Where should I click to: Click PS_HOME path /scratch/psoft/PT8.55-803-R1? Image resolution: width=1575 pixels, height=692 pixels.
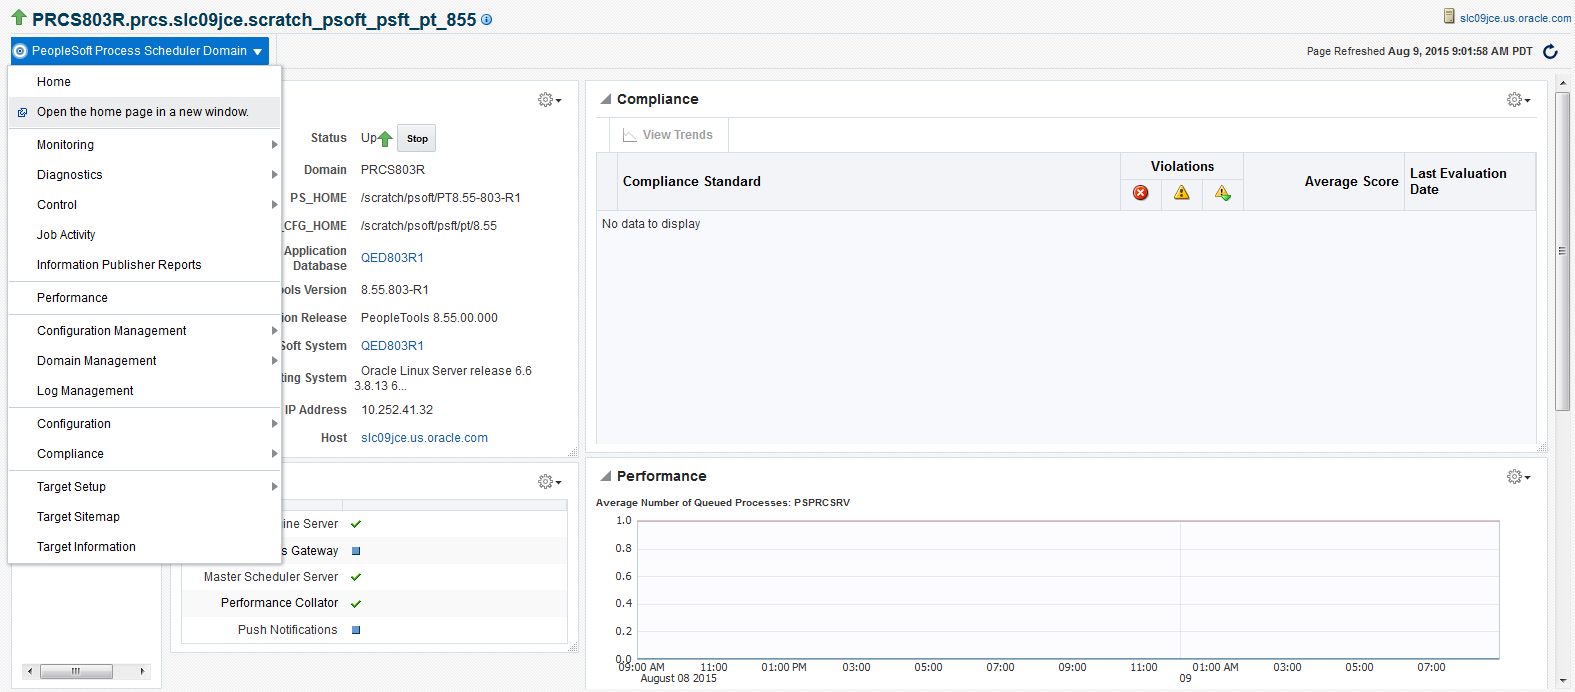coord(441,198)
